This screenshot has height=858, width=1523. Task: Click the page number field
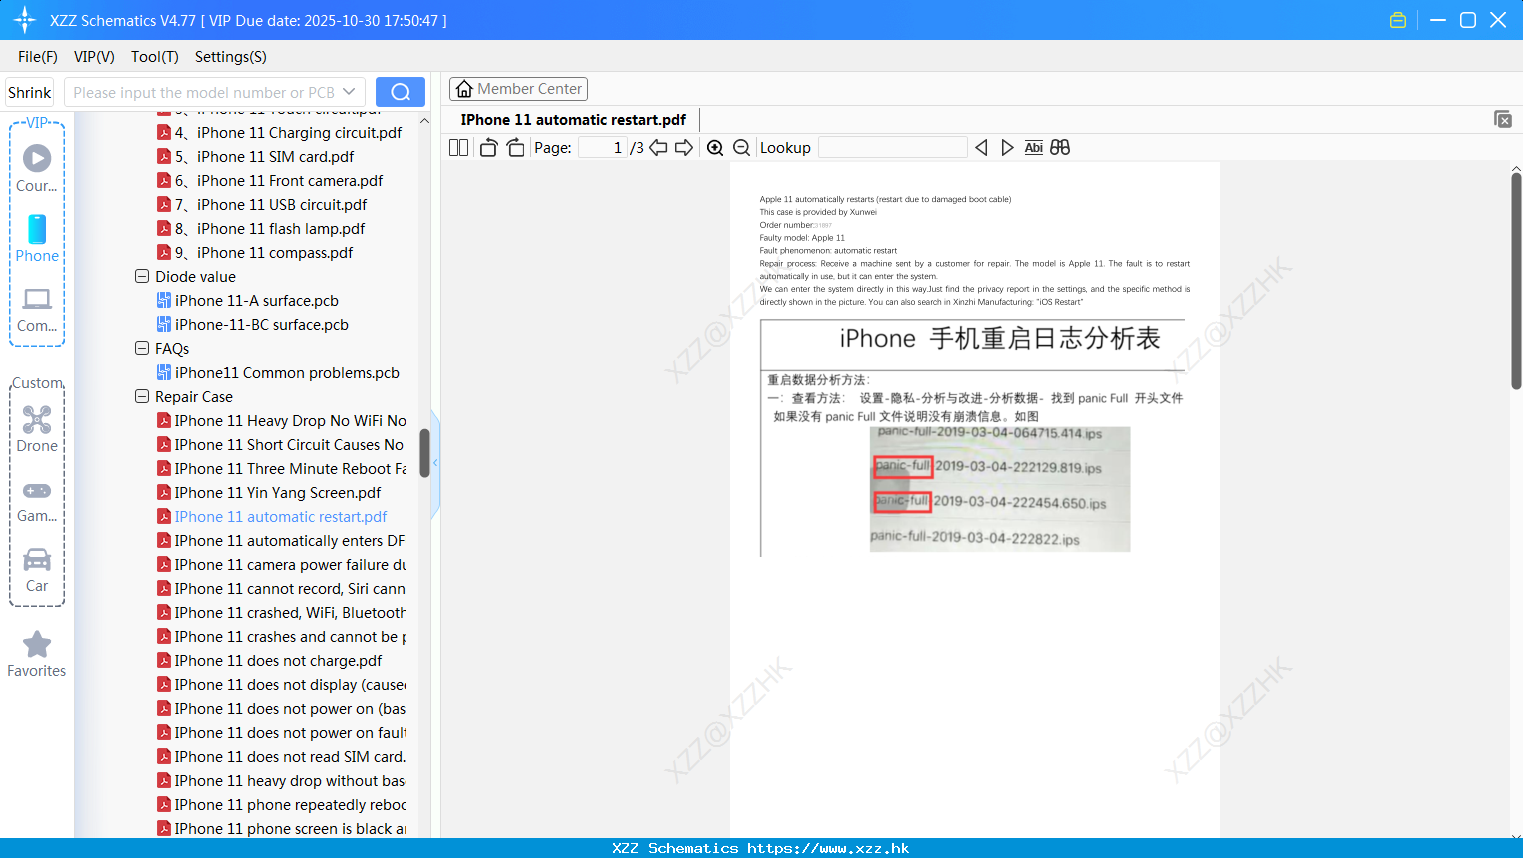point(602,147)
